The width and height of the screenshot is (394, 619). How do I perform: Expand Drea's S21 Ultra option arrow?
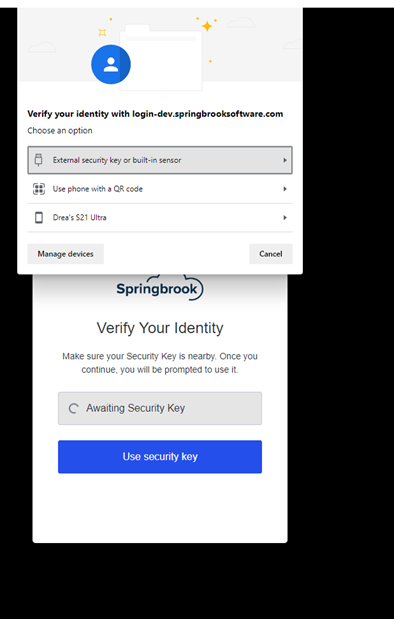tap(285, 218)
